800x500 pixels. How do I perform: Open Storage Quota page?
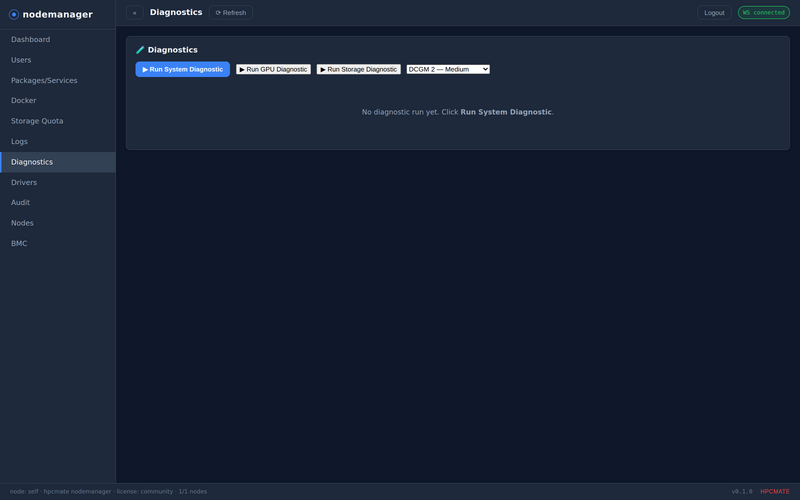(58, 121)
